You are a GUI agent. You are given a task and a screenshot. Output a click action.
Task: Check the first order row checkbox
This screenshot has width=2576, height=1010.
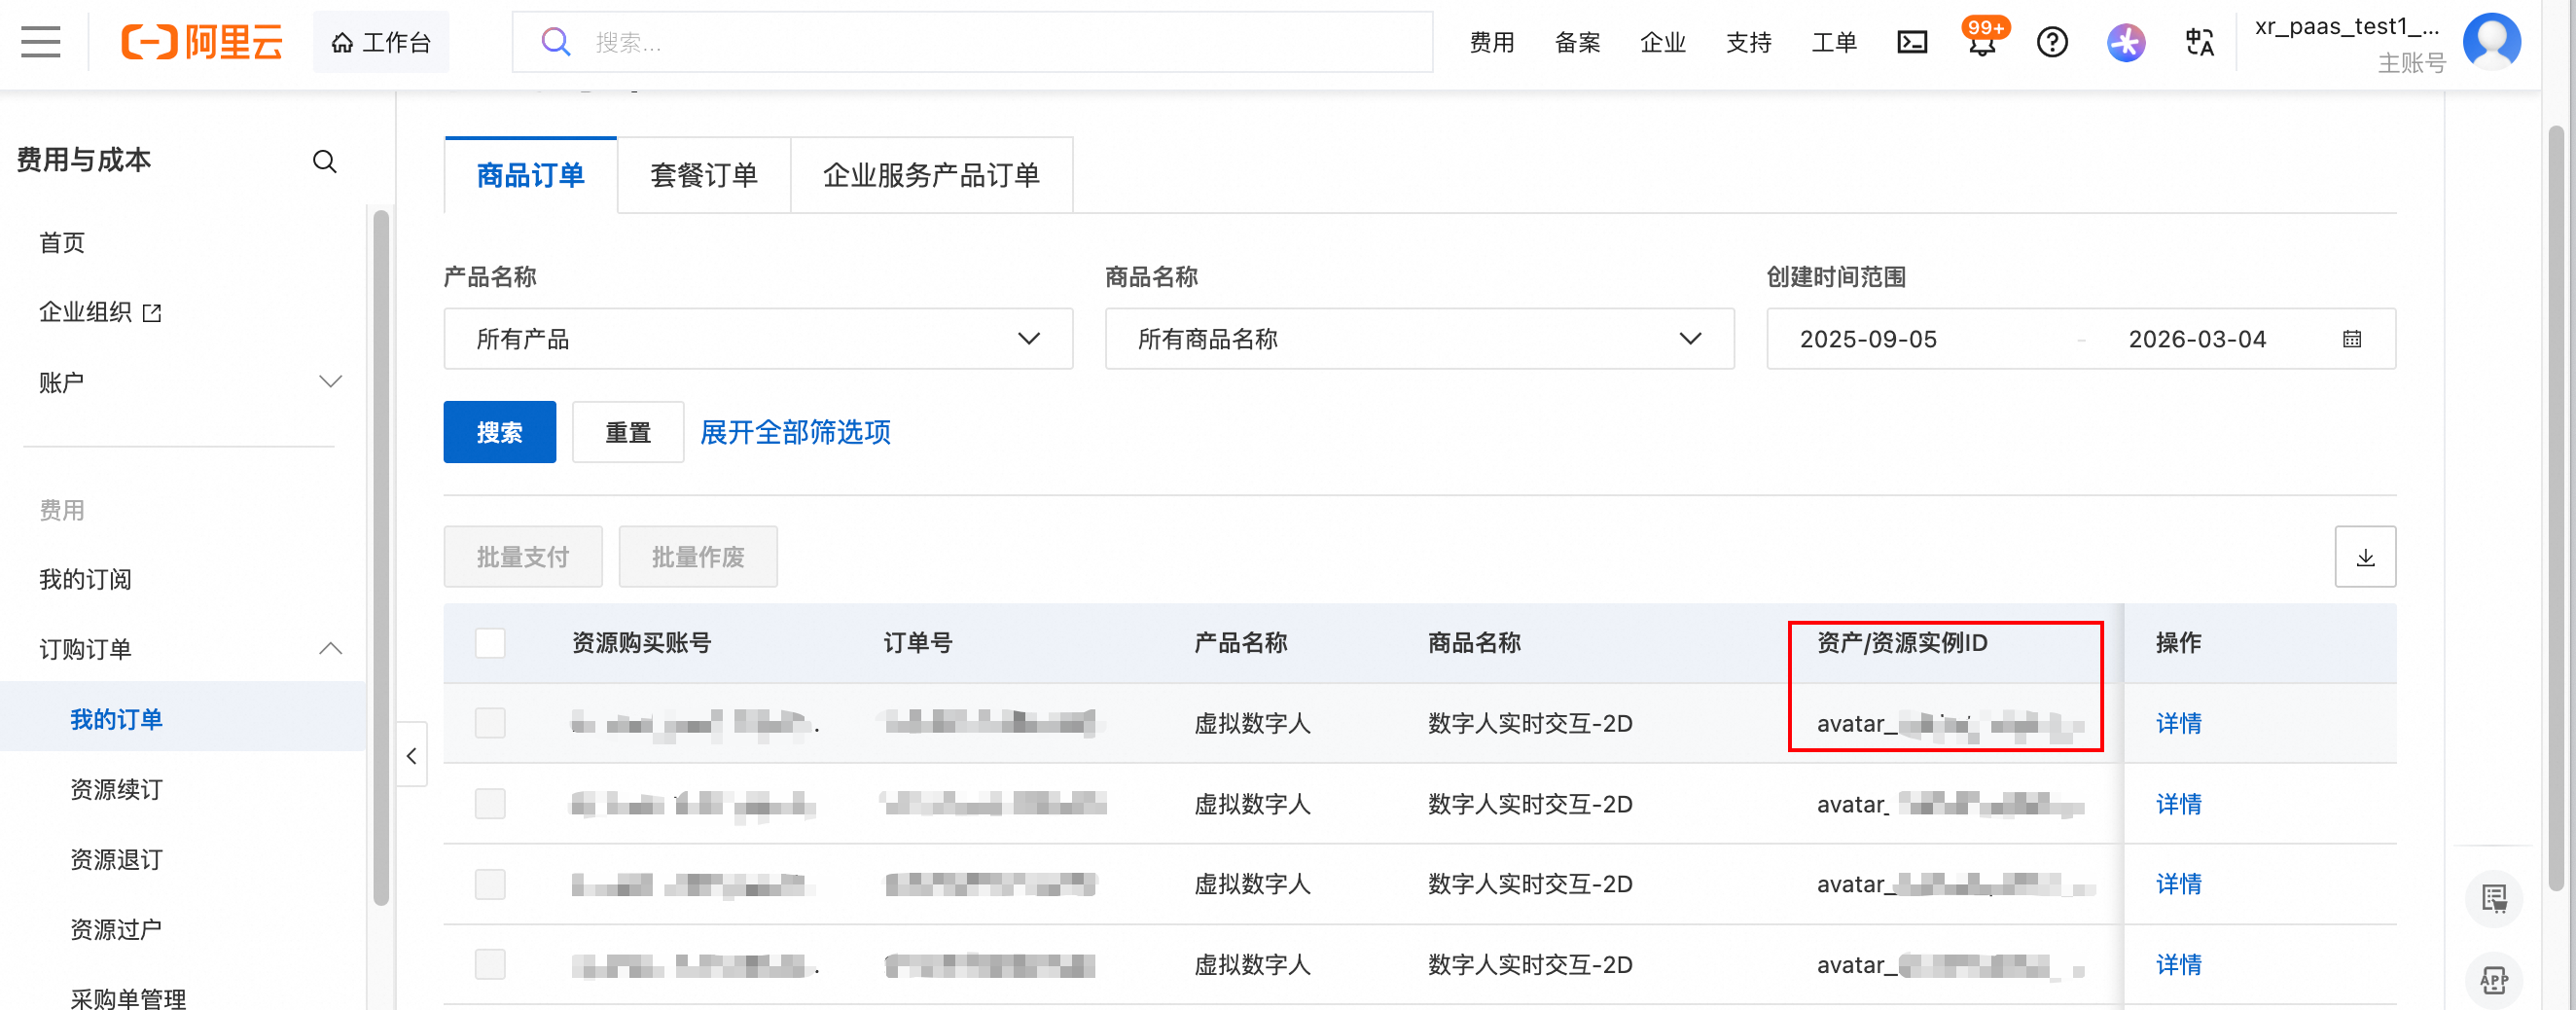click(x=490, y=723)
